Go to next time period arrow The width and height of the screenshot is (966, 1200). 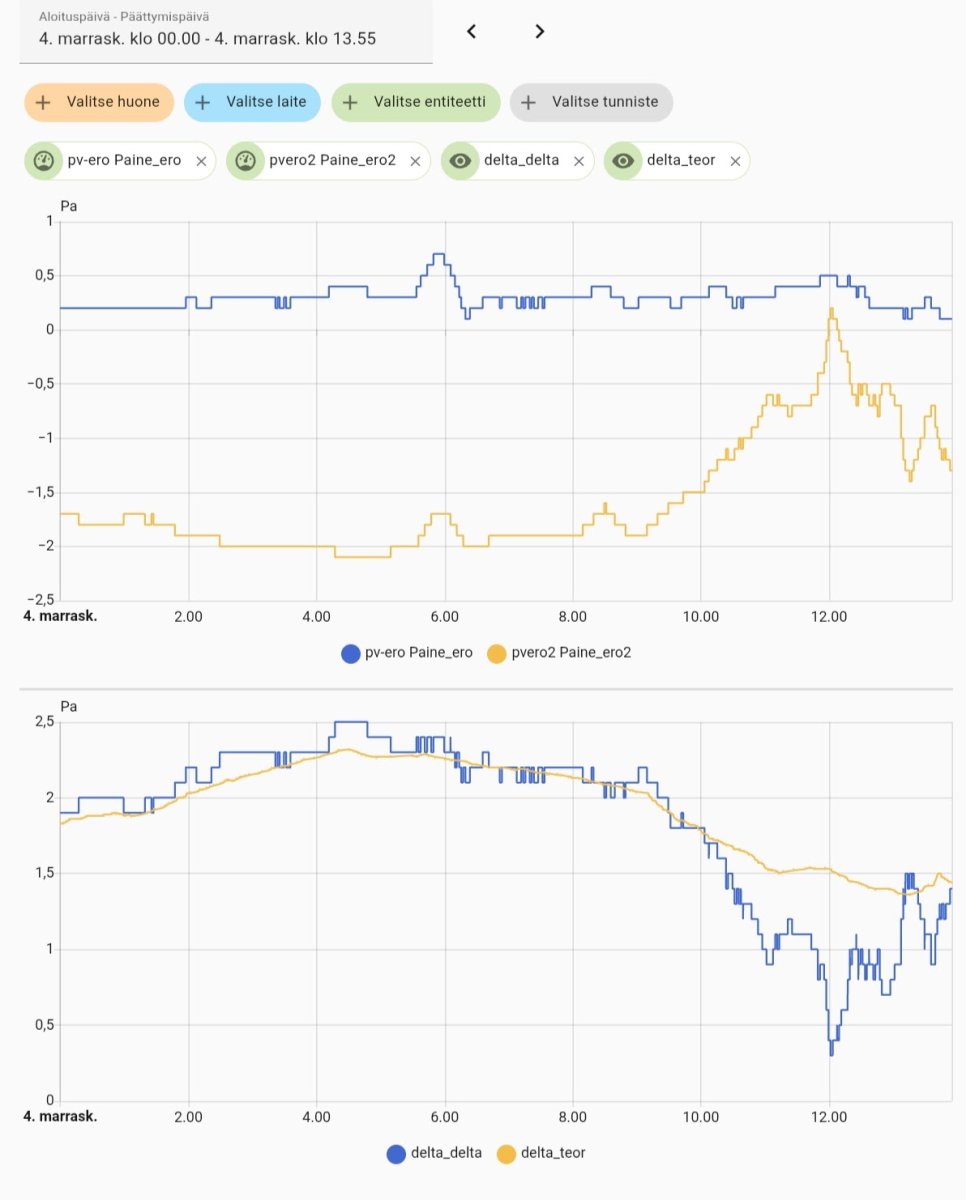[x=540, y=31]
